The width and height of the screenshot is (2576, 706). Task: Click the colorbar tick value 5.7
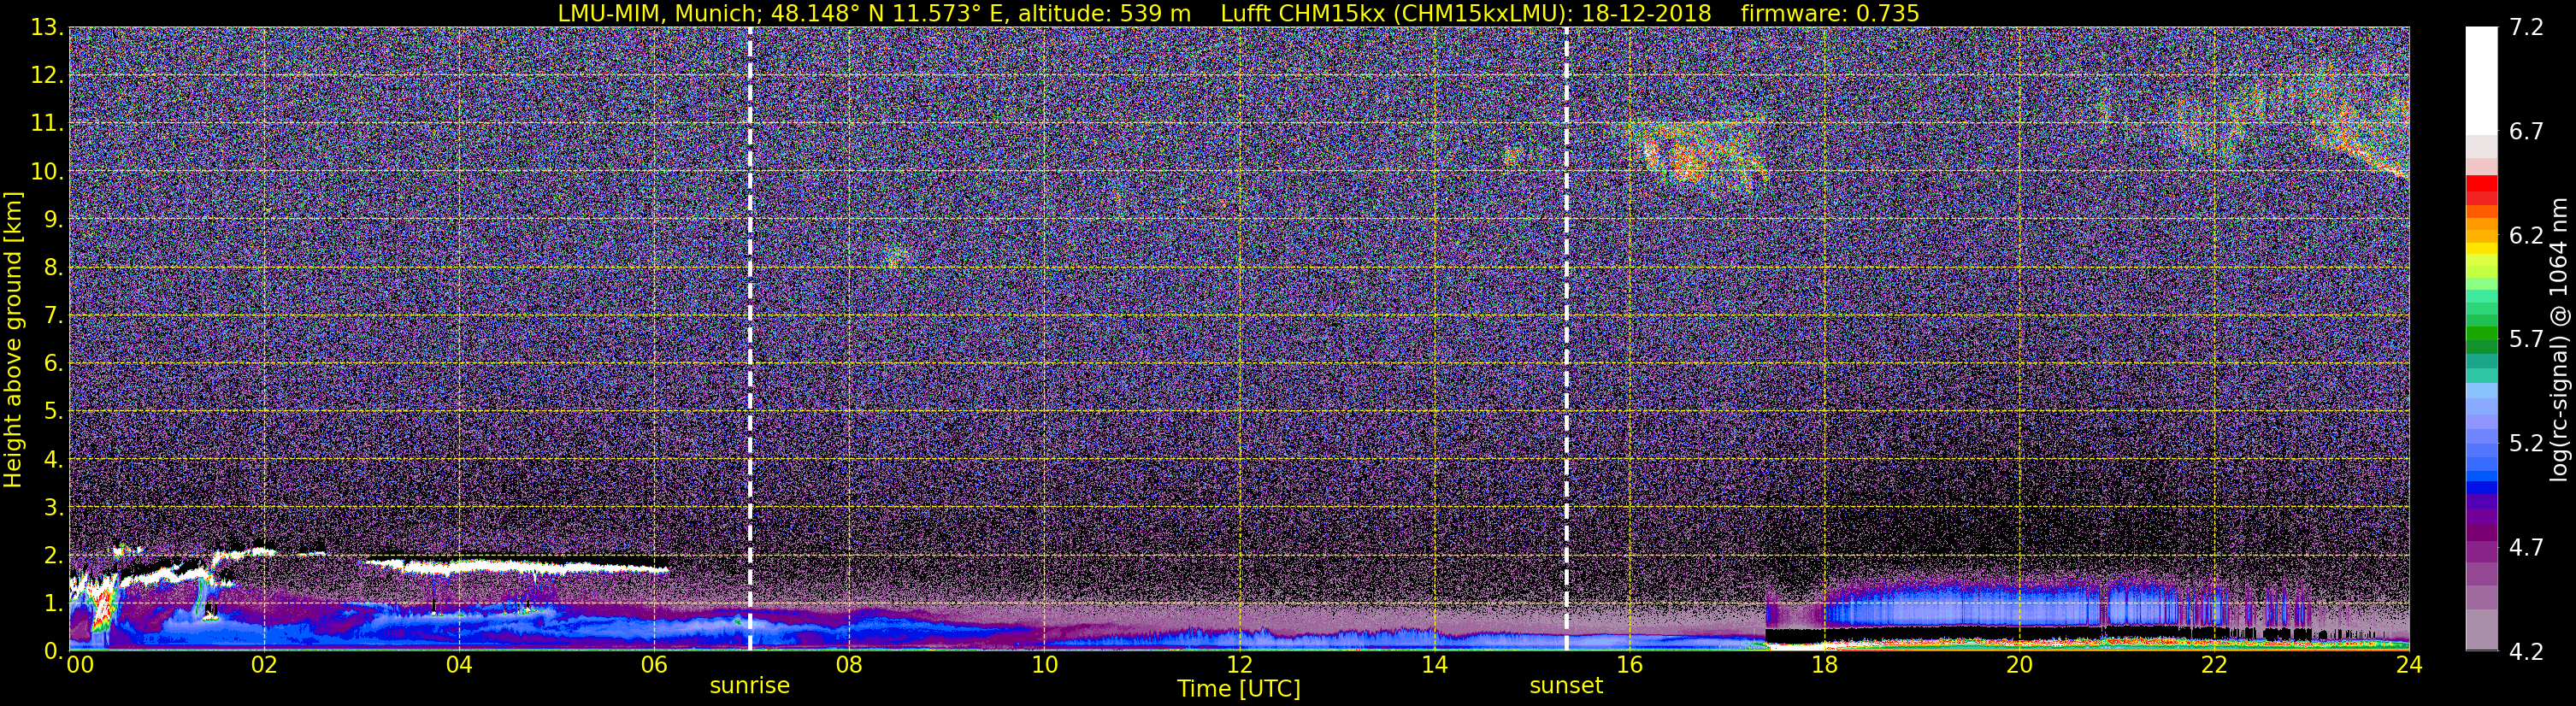pos(2526,340)
